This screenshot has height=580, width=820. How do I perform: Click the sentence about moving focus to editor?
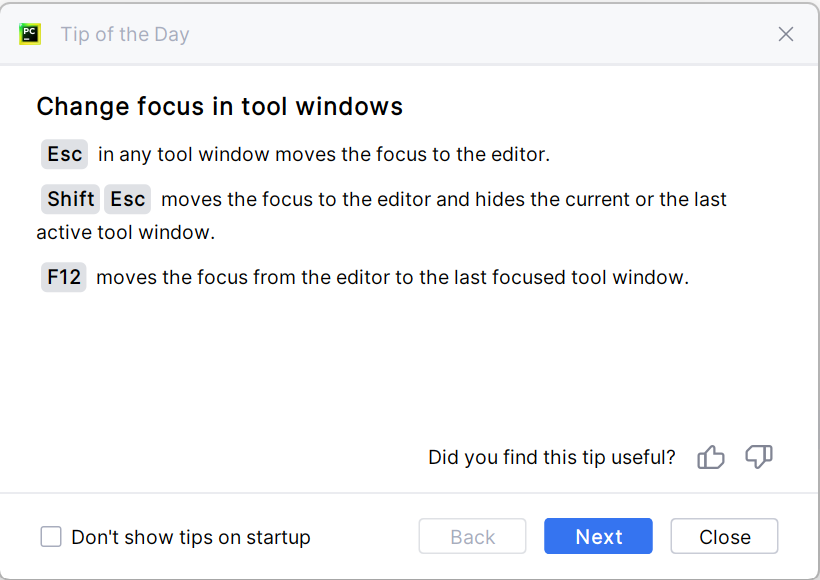[324, 155]
